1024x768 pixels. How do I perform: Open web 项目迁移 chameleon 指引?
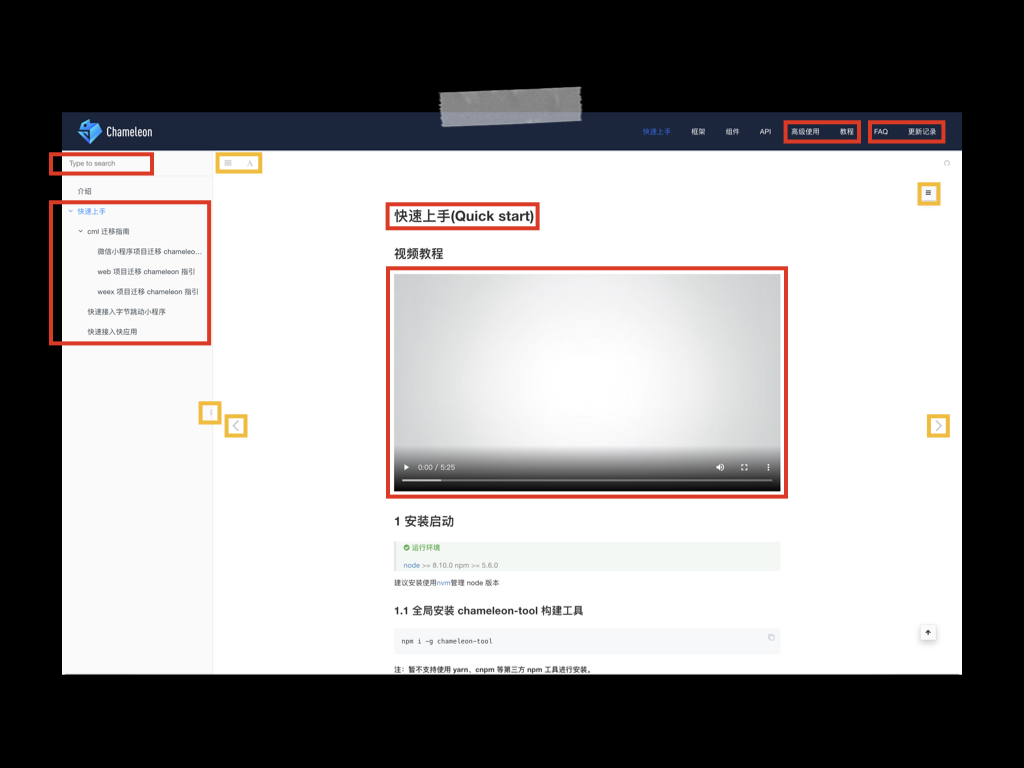pos(146,272)
